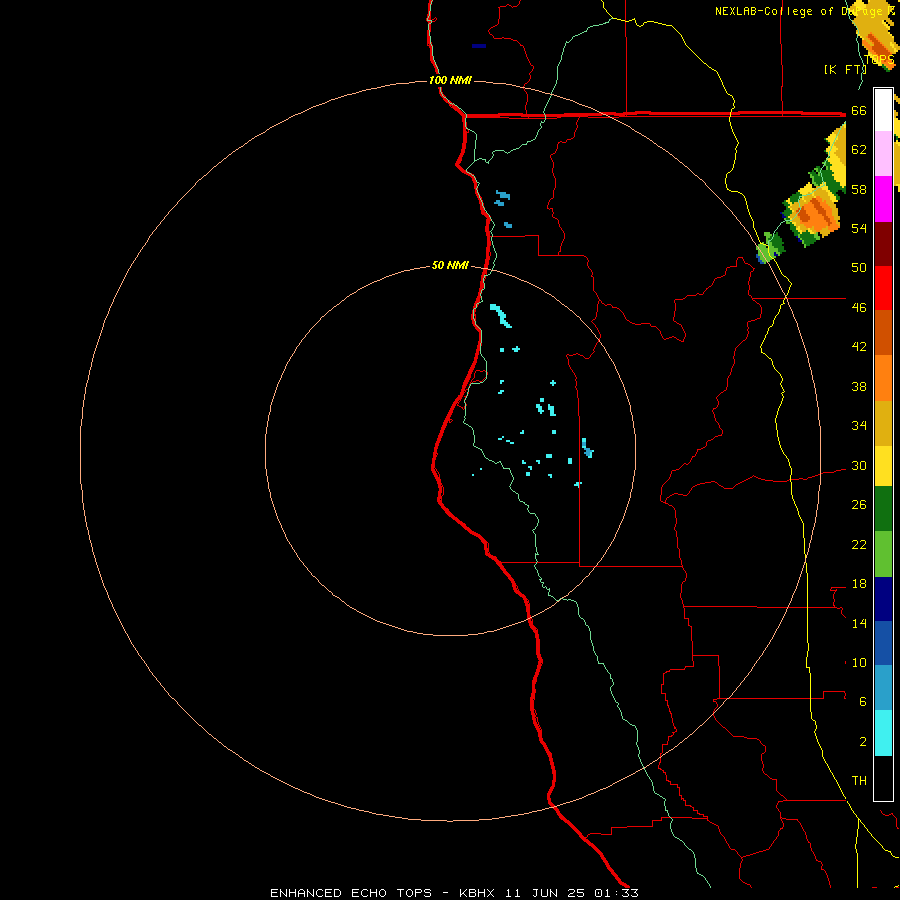Click the gold 34 kft legend swatch
Image resolution: width=900 pixels, height=900 pixels.
pyautogui.click(x=883, y=423)
